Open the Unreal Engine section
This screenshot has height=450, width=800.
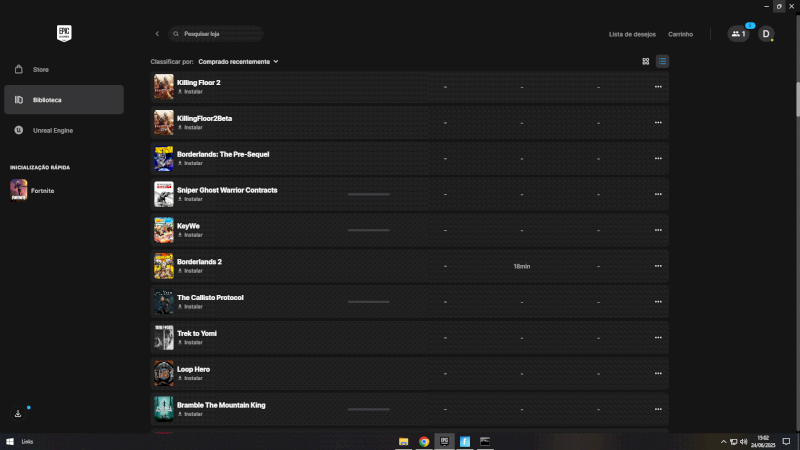pyautogui.click(x=52, y=130)
